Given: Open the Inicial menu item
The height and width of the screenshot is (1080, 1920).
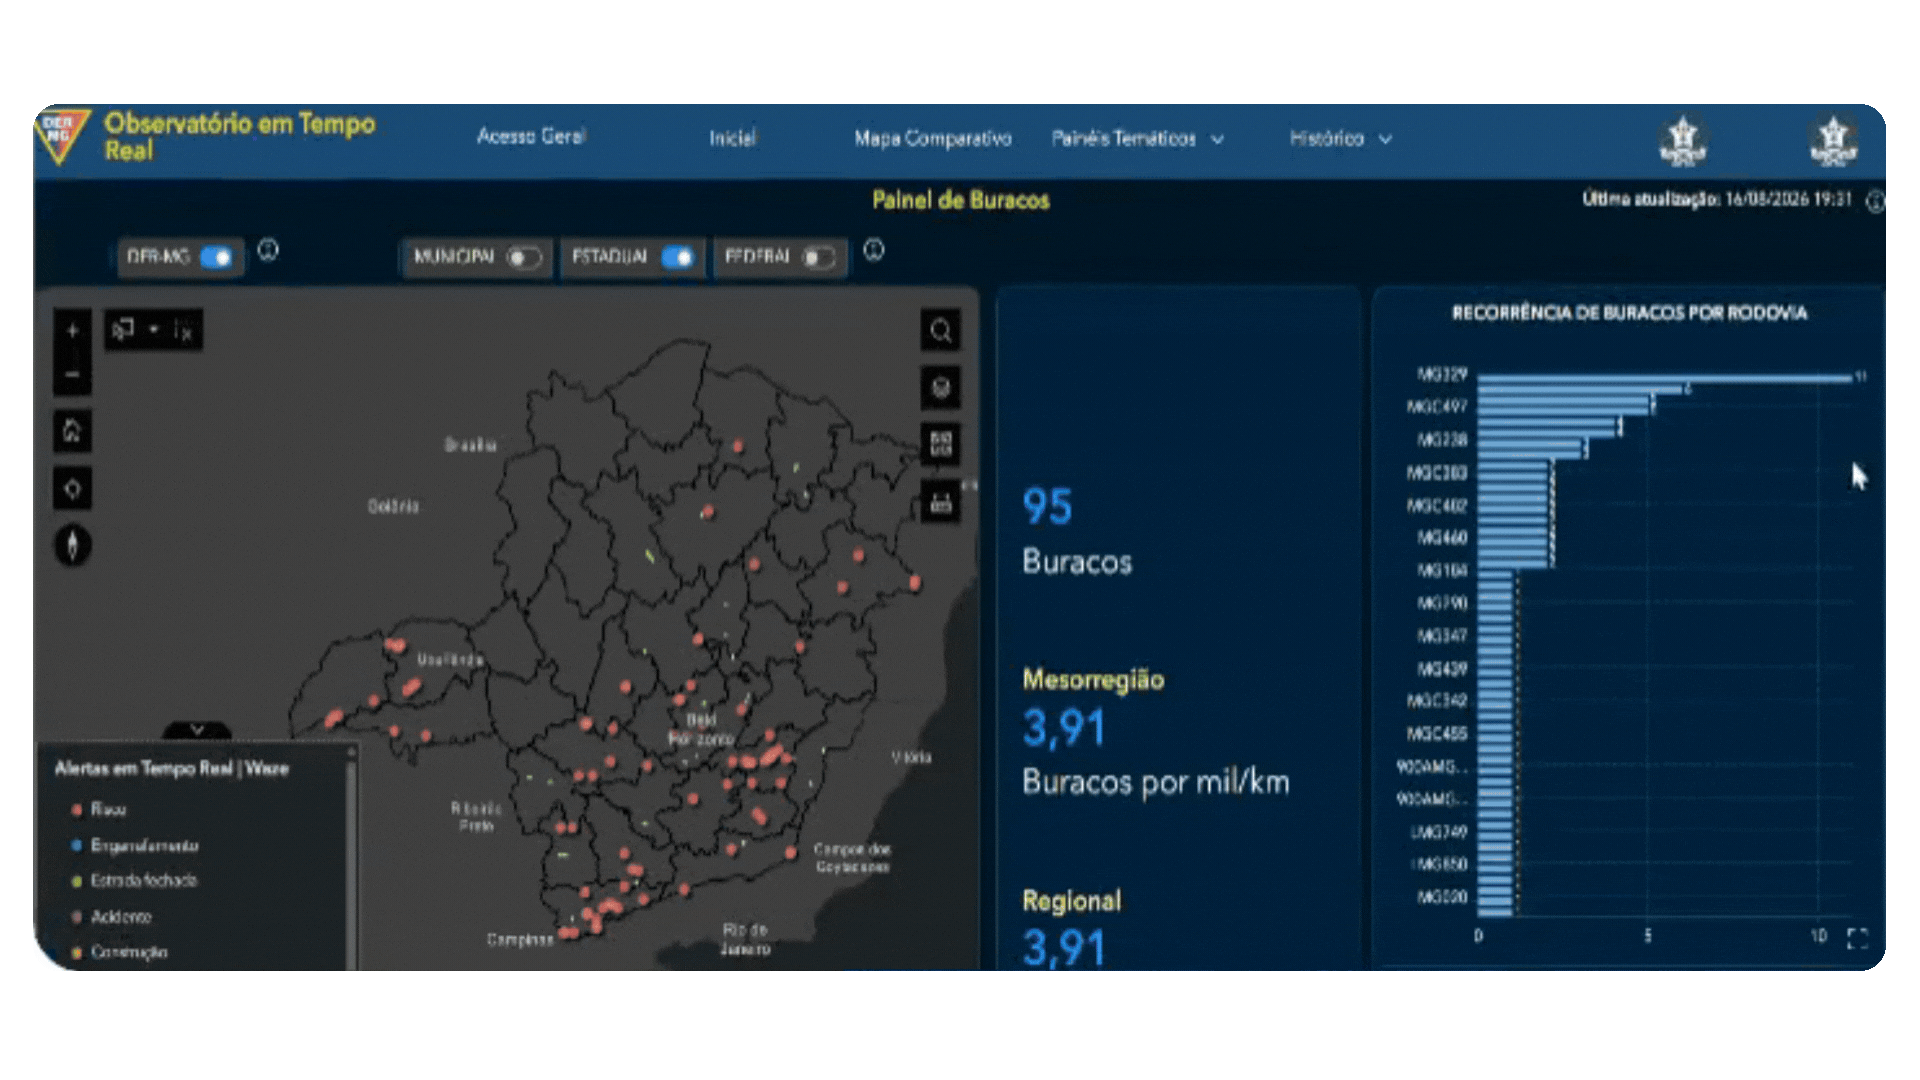Looking at the screenshot, I should coord(732,139).
